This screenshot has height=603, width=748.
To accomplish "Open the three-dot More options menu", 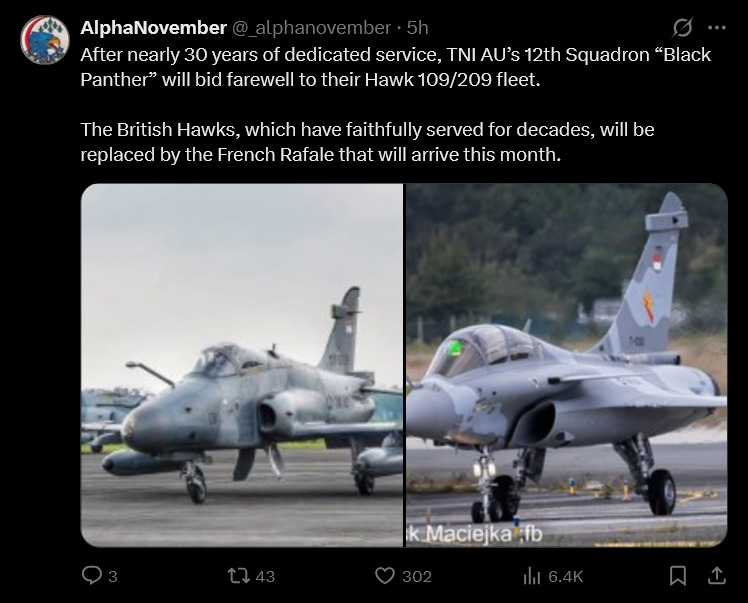I will [x=716, y=27].
